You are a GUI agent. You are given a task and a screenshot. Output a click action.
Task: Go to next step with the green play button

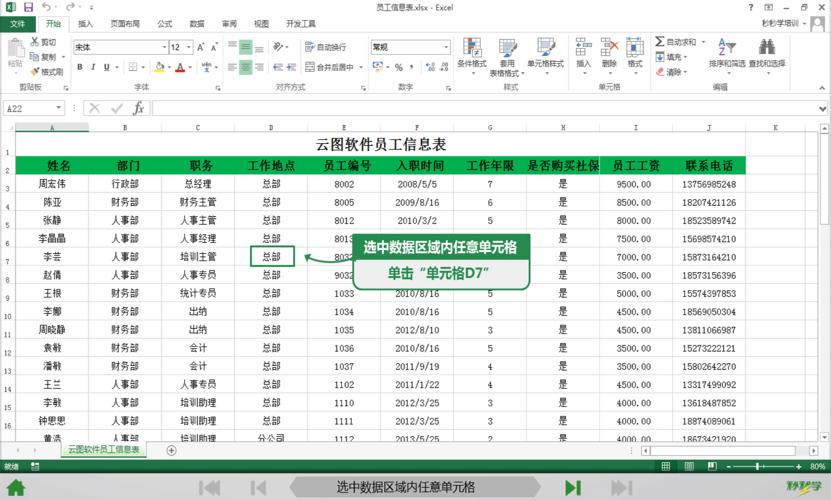573,487
